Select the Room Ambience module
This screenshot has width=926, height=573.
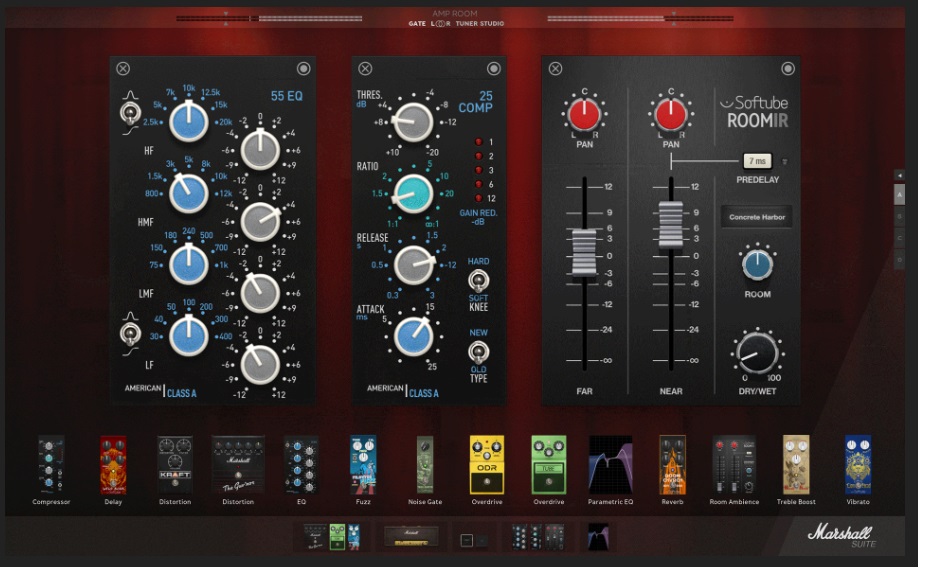click(x=734, y=465)
